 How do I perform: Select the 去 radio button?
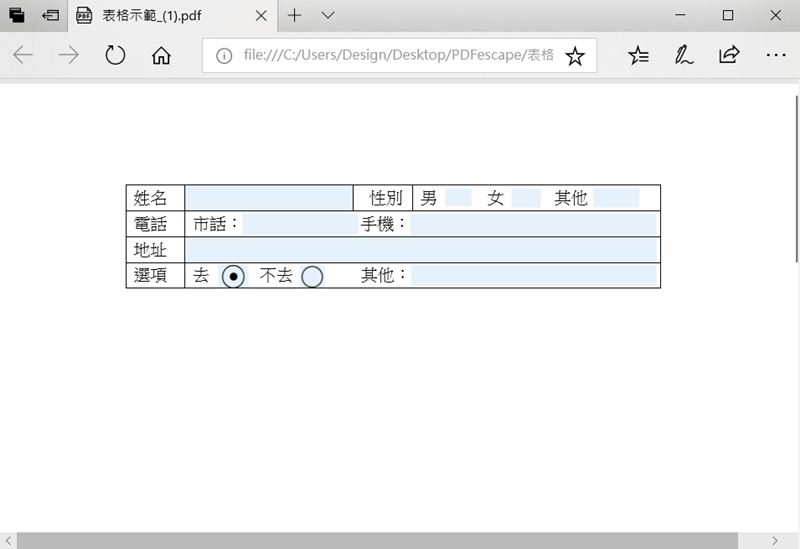(233, 277)
